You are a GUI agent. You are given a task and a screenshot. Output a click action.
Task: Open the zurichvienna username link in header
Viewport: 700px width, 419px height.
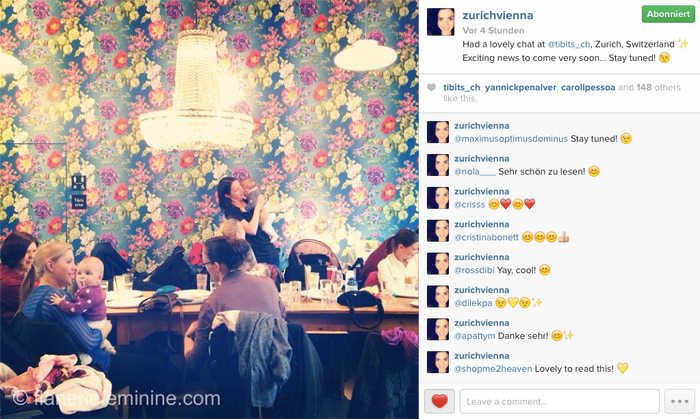pos(498,15)
